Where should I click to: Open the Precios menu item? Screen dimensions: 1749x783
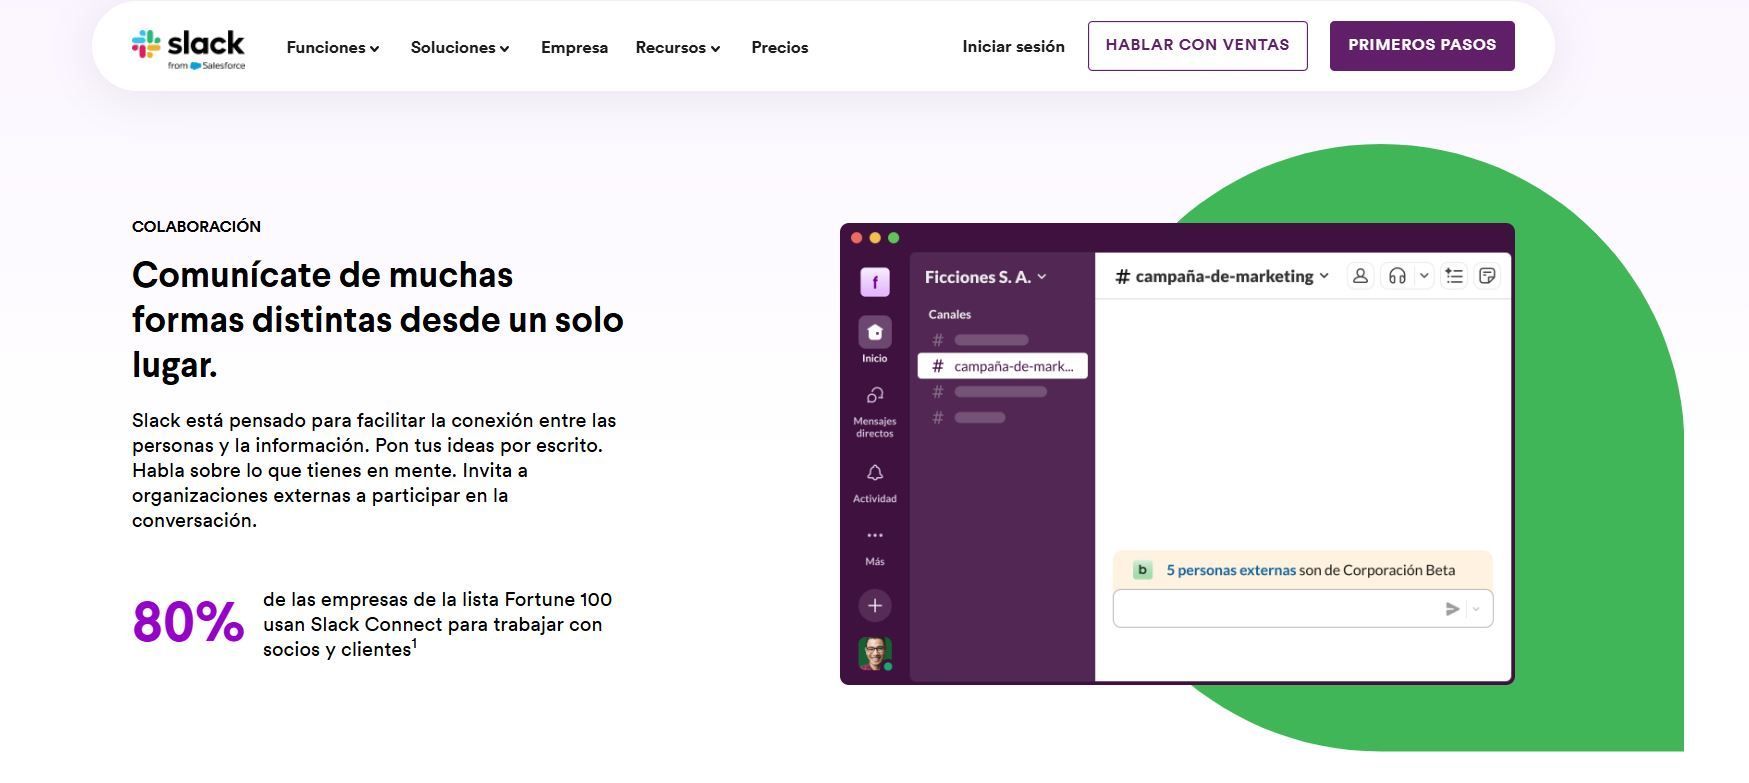tap(780, 48)
